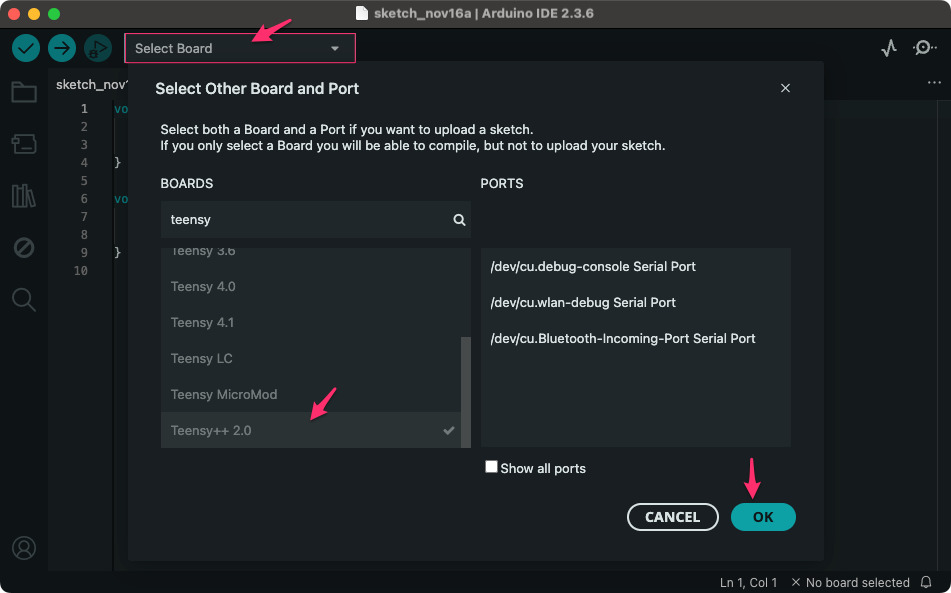Click the Verify checkmark icon
Image resolution: width=951 pixels, height=593 pixels.
pyautogui.click(x=26, y=48)
